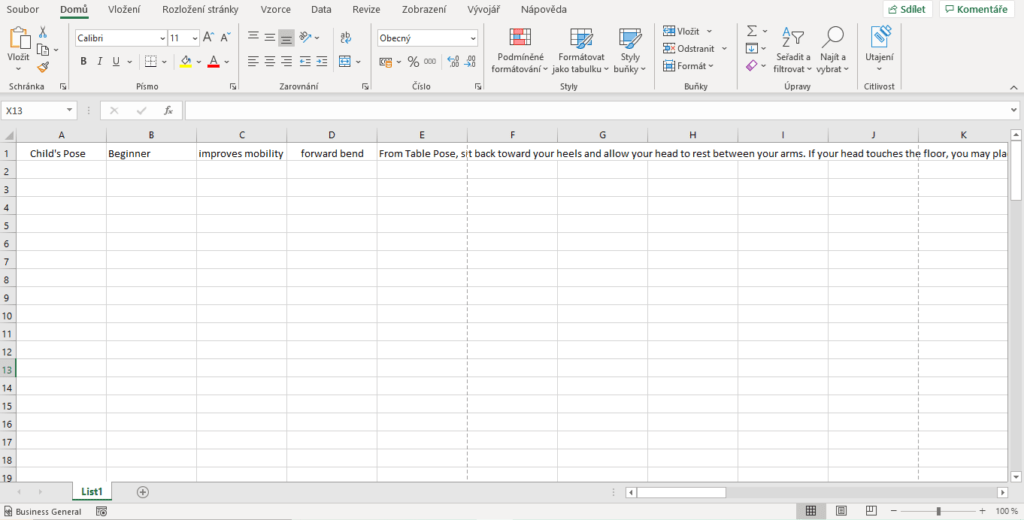The height and width of the screenshot is (520, 1024).
Task: Click the Cut scissors icon
Action: (x=43, y=33)
